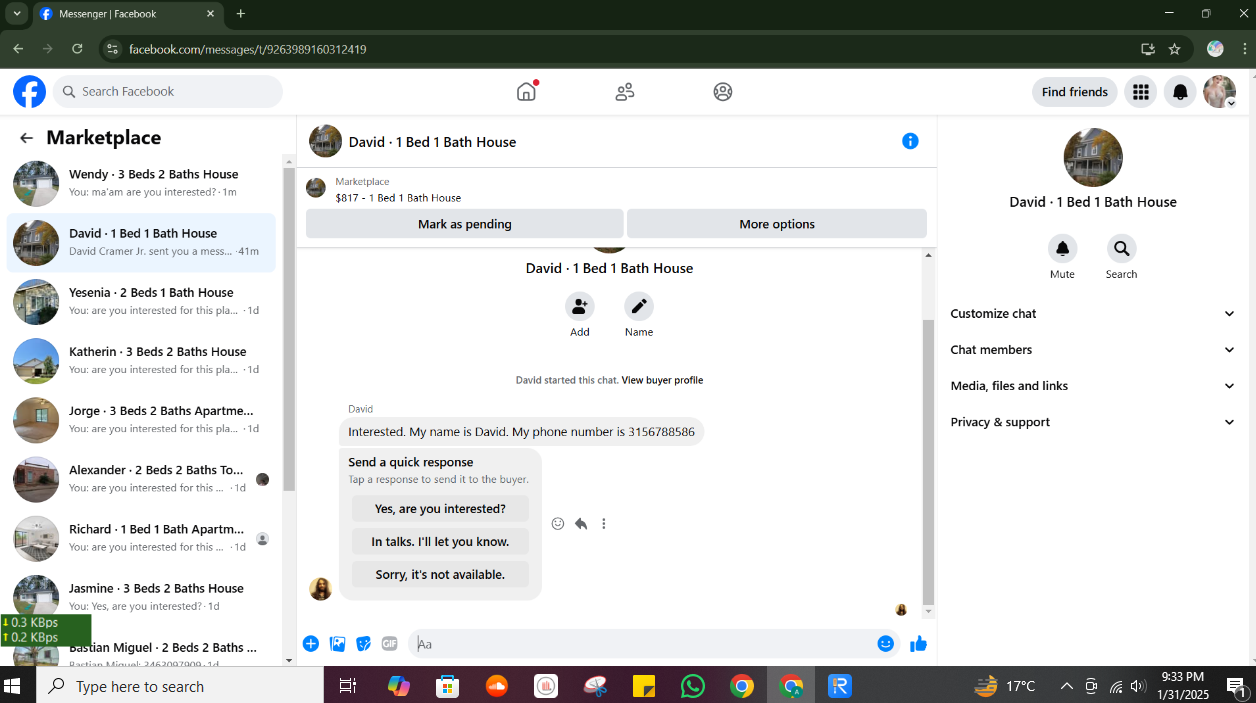This screenshot has height=703, width=1256.
Task: Open browser tab list dropdown
Action: pyautogui.click(x=17, y=14)
